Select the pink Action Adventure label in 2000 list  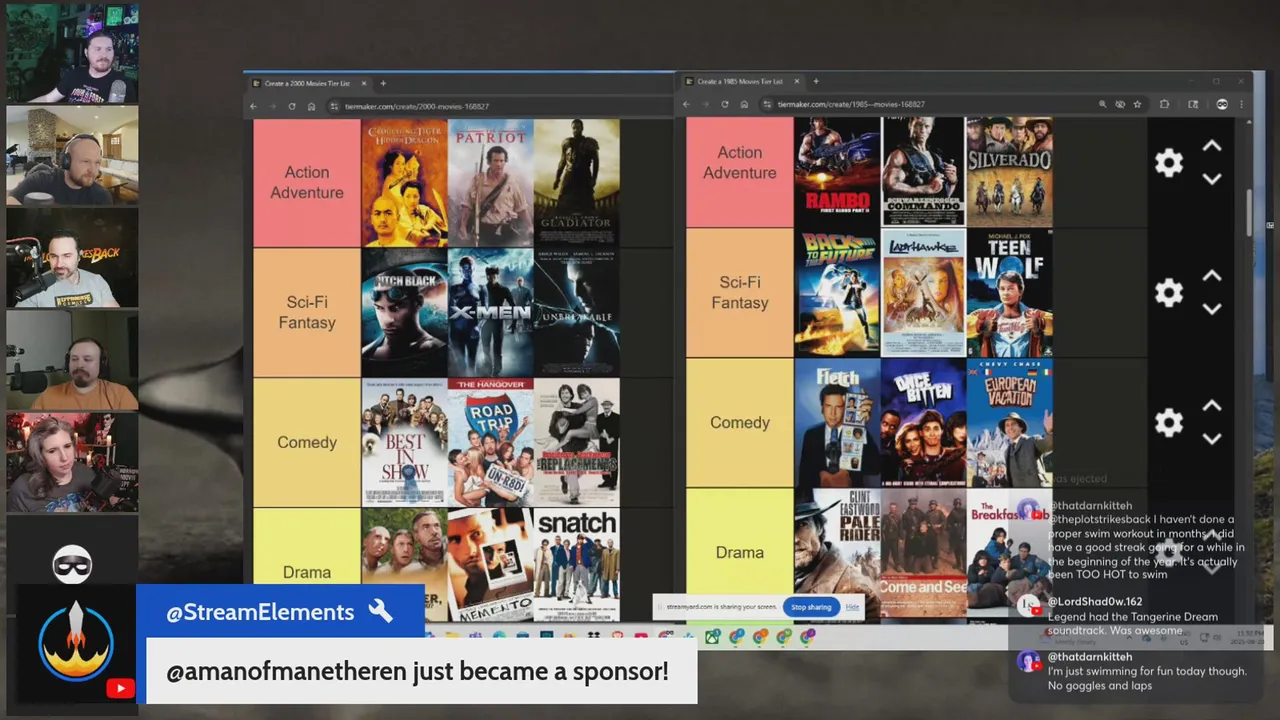click(307, 183)
